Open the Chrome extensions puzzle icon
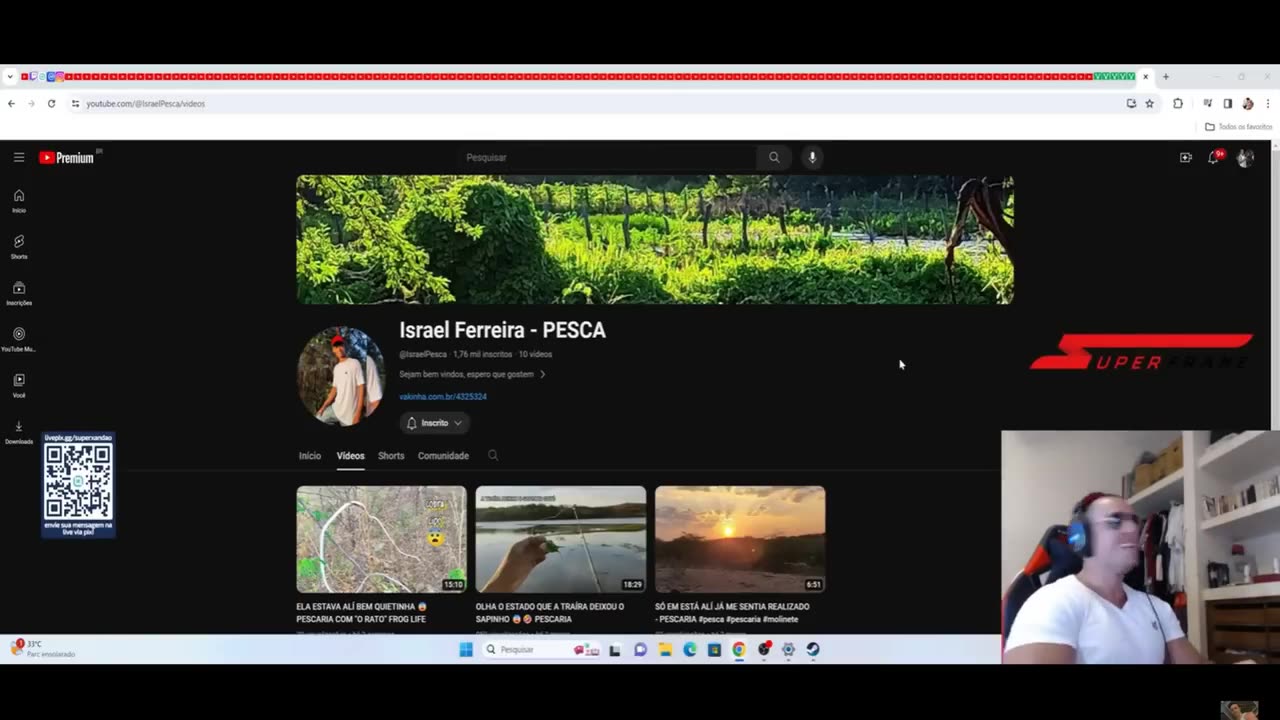1280x720 pixels. click(1178, 104)
